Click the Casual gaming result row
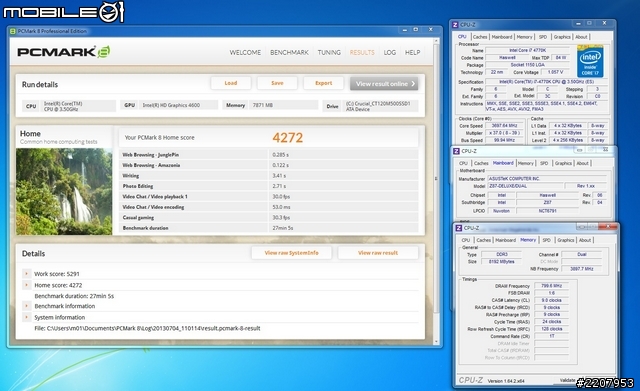The height and width of the screenshot is (391, 640). tap(269, 218)
